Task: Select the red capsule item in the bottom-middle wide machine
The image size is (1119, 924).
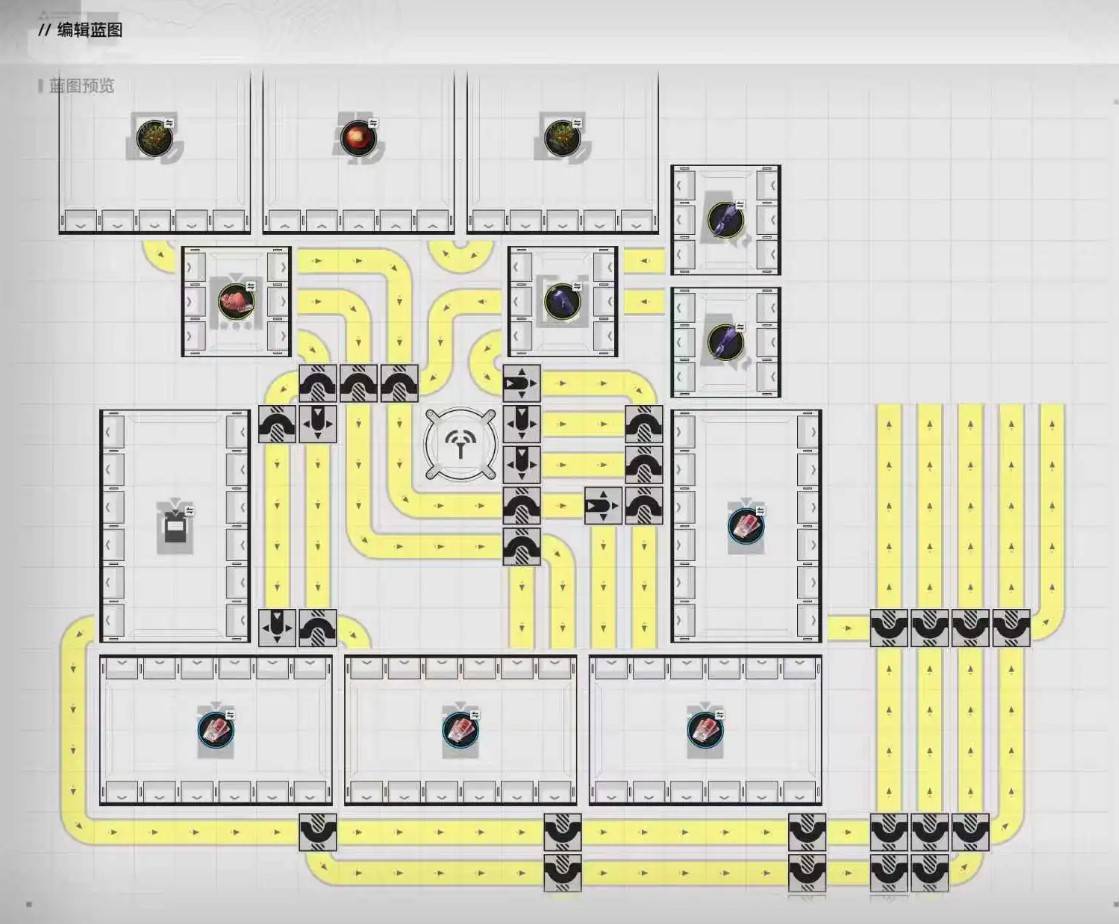Action: click(x=460, y=730)
